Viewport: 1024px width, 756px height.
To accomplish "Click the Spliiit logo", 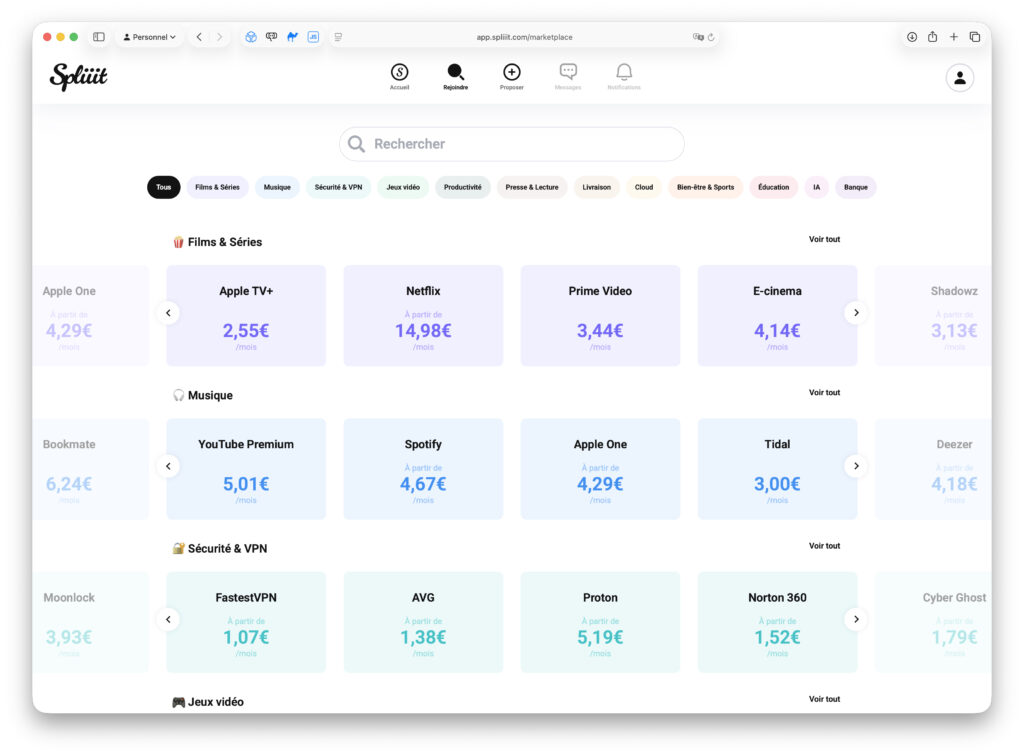I will tap(78, 76).
